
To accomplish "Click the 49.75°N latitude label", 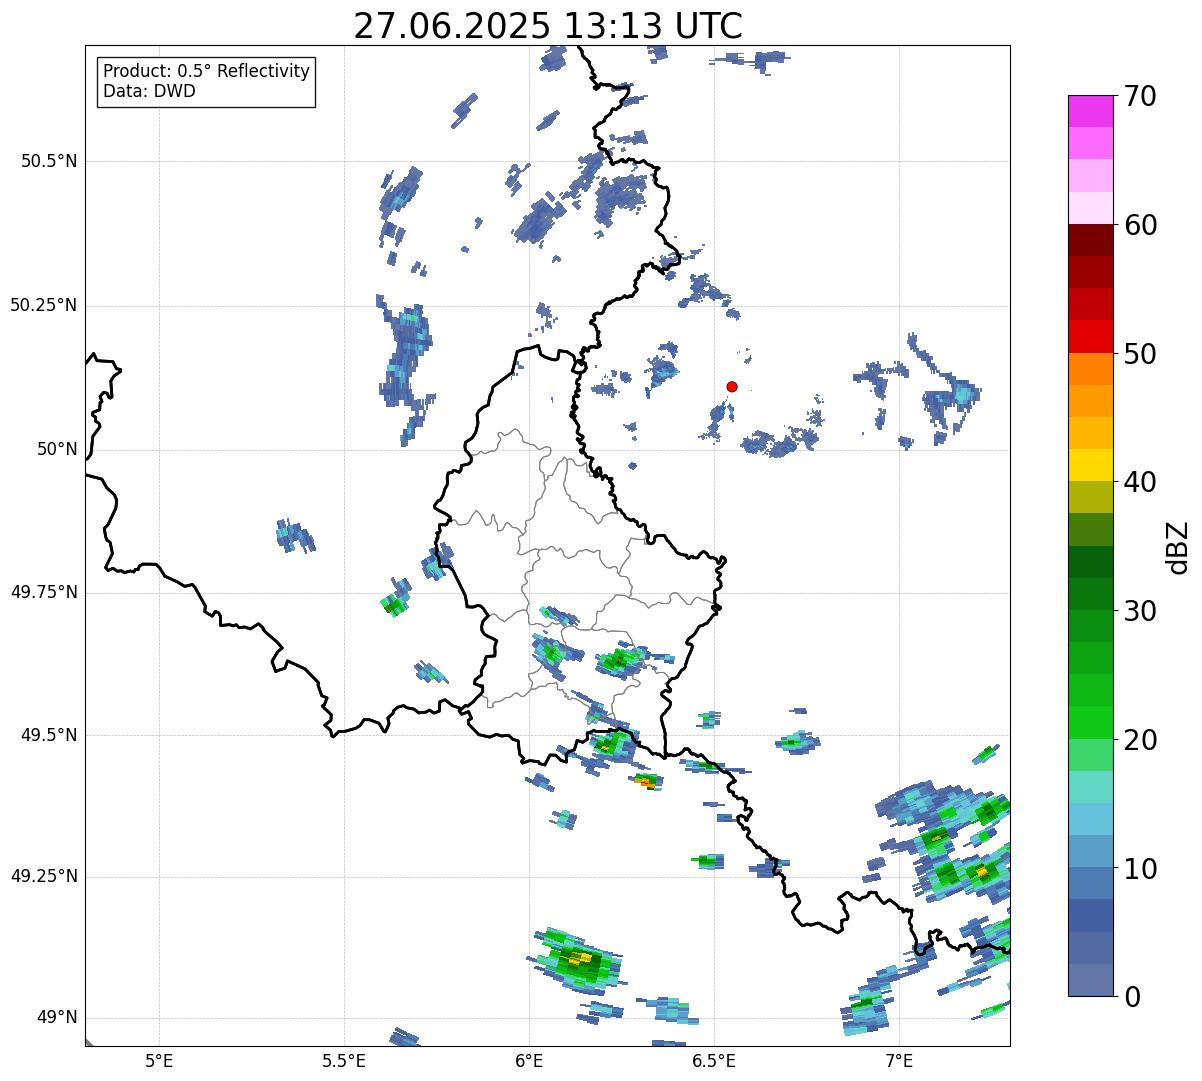I will coord(44,592).
